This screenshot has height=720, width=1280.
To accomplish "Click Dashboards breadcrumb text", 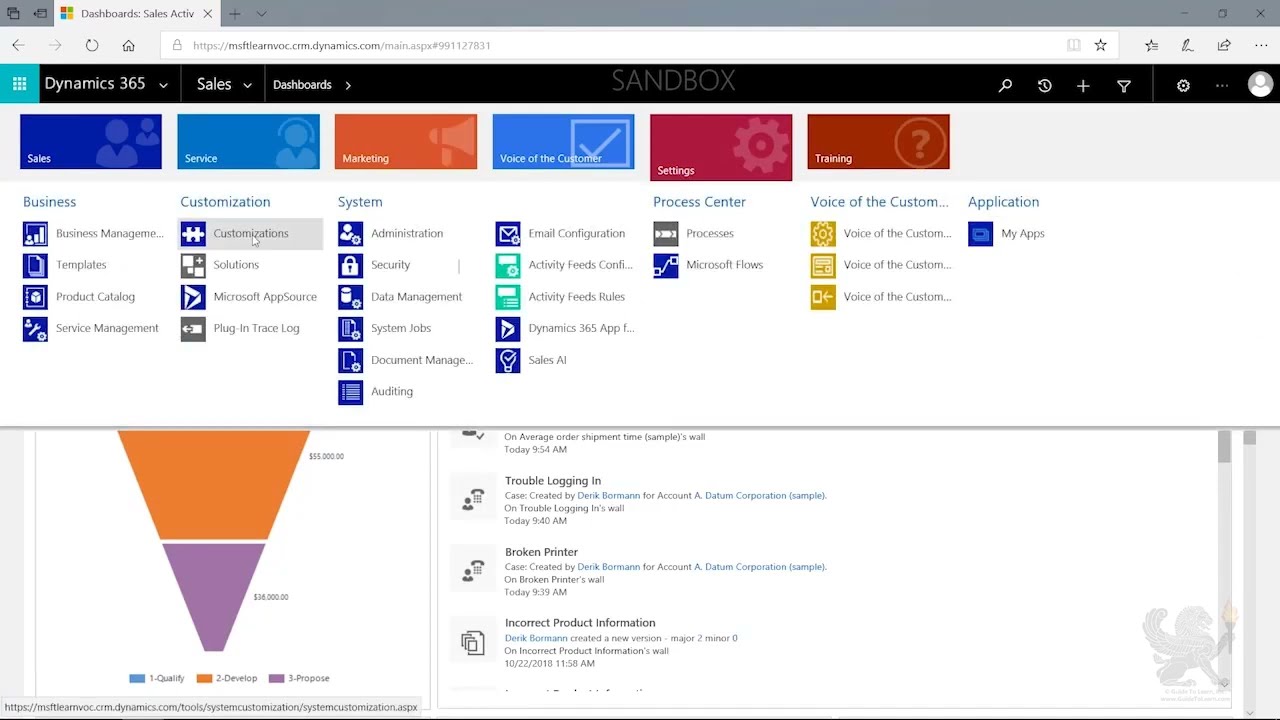I will 302,85.
